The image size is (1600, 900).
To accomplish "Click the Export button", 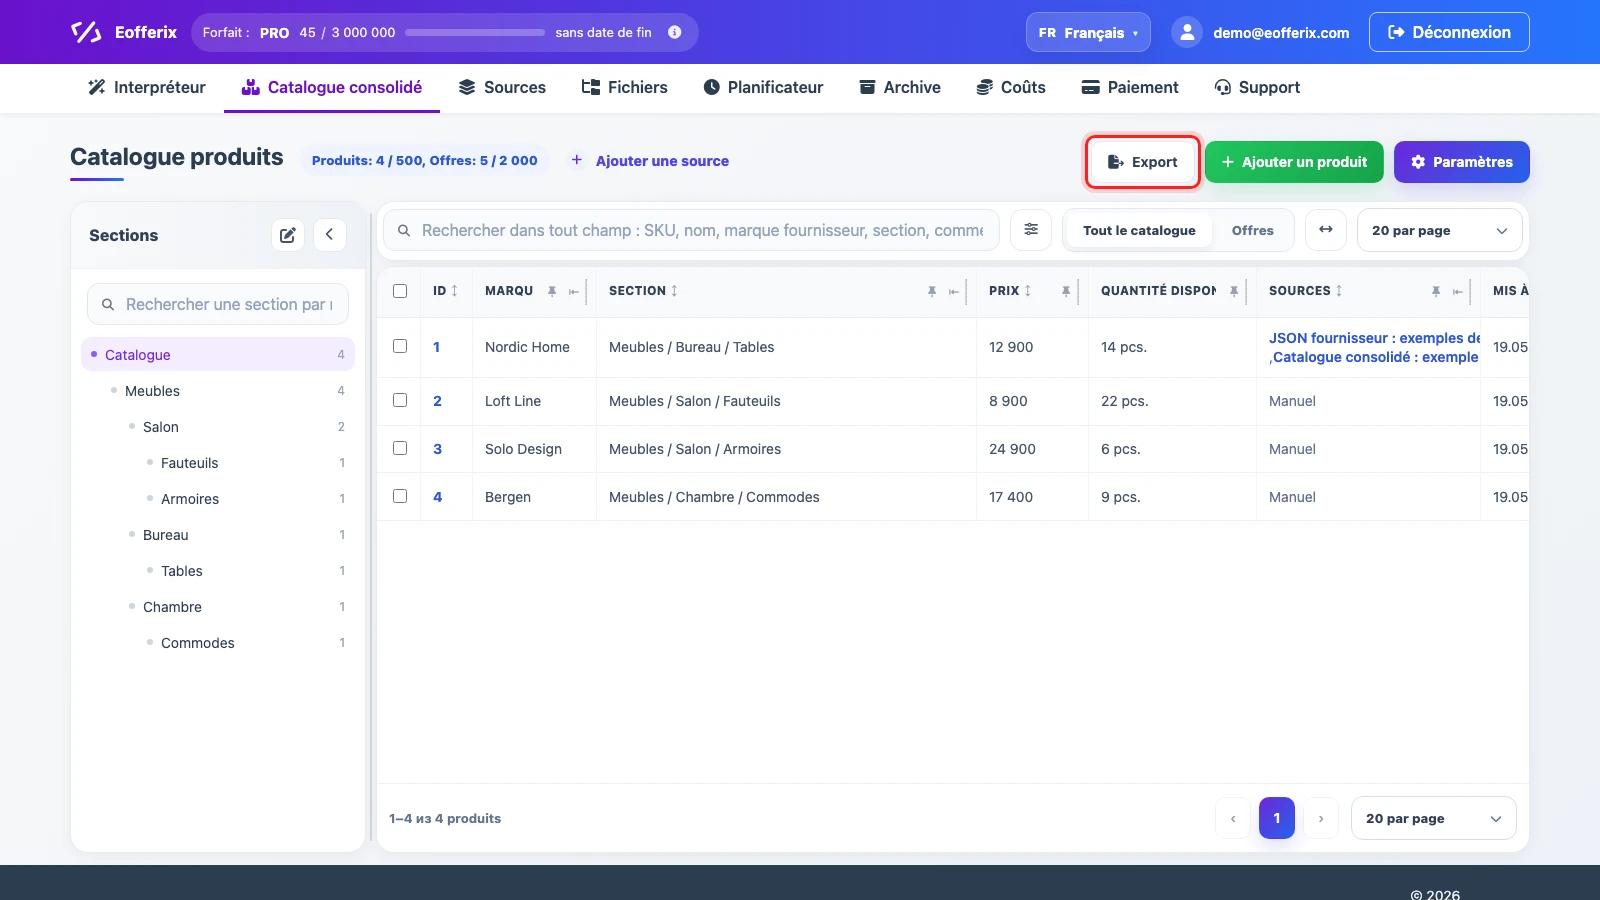I will point(1142,162).
